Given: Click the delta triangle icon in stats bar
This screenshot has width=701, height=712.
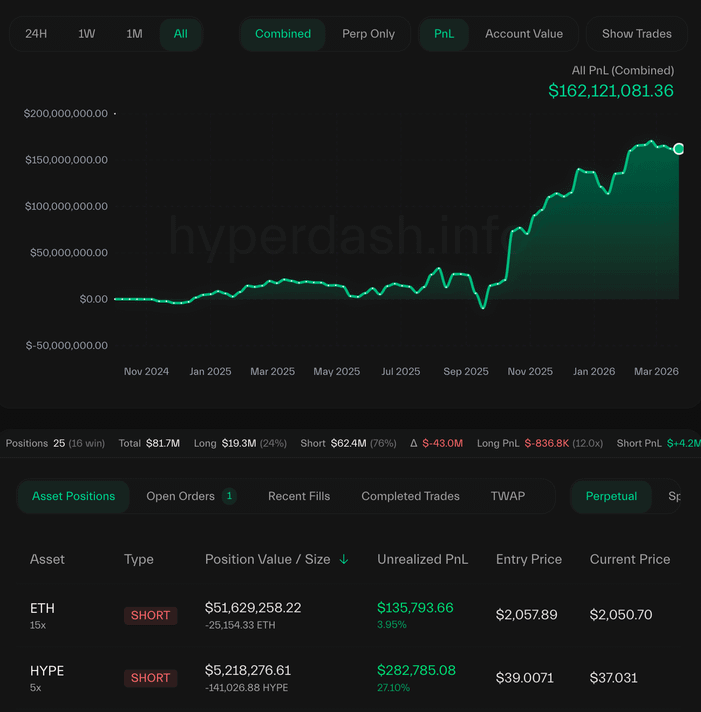Looking at the screenshot, I should click(x=414, y=443).
